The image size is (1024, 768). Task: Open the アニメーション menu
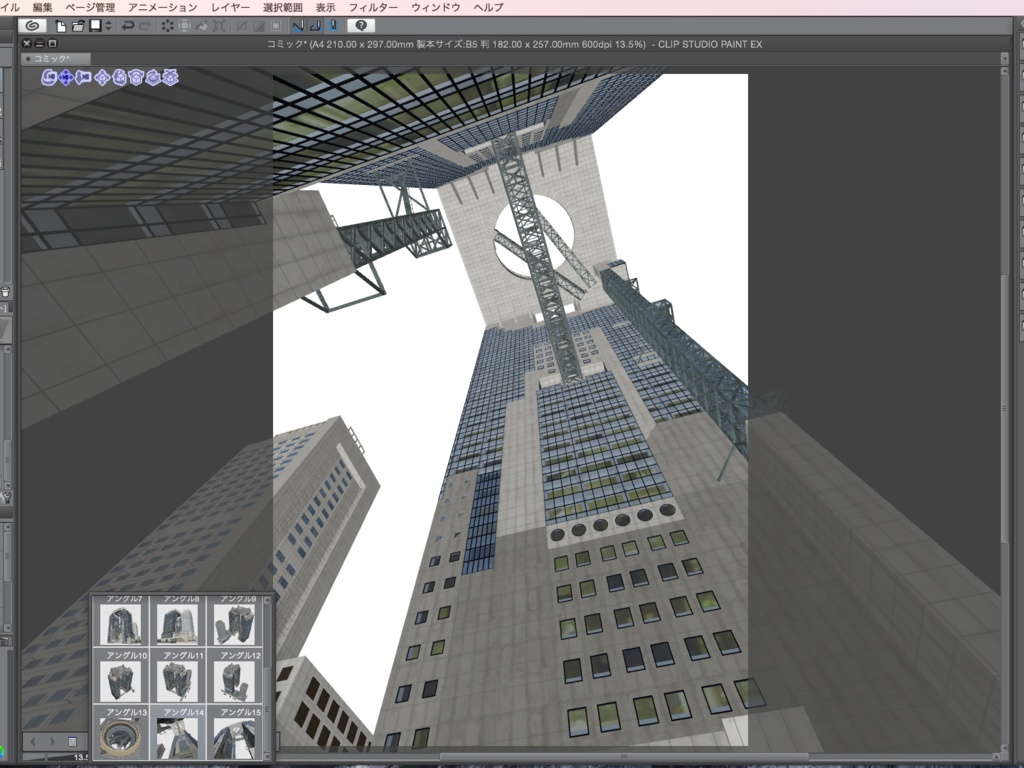point(163,7)
